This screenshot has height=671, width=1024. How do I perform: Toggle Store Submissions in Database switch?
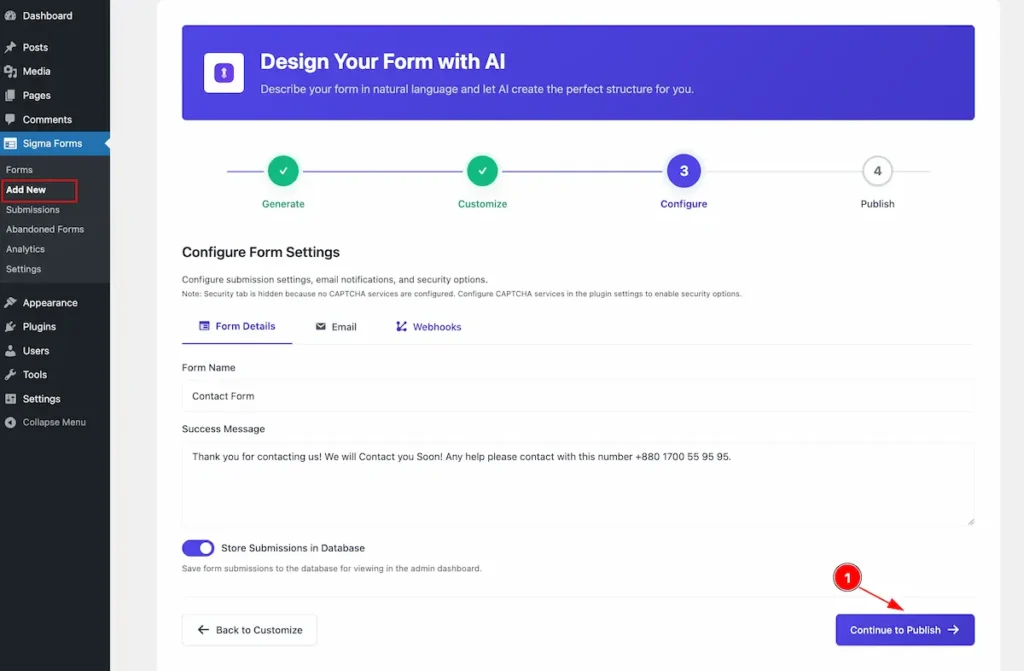198,548
